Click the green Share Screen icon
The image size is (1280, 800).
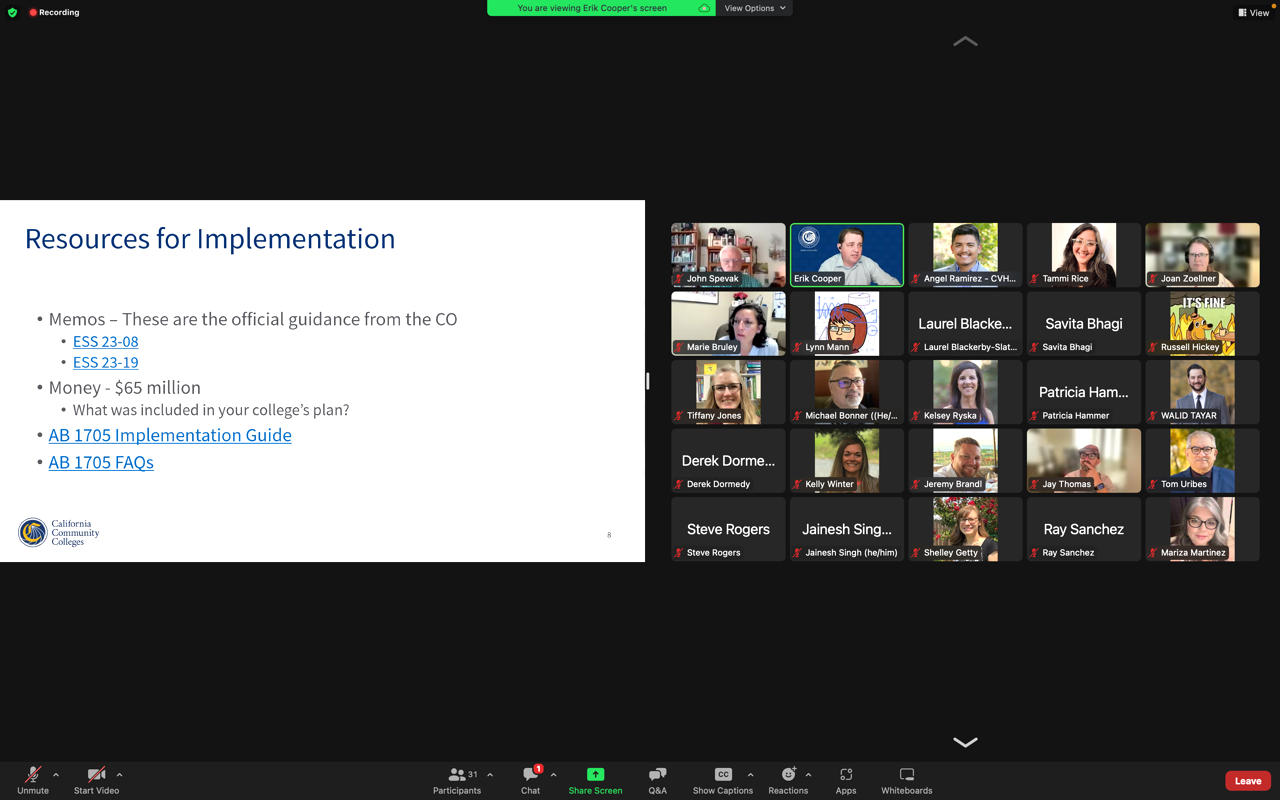595,775
